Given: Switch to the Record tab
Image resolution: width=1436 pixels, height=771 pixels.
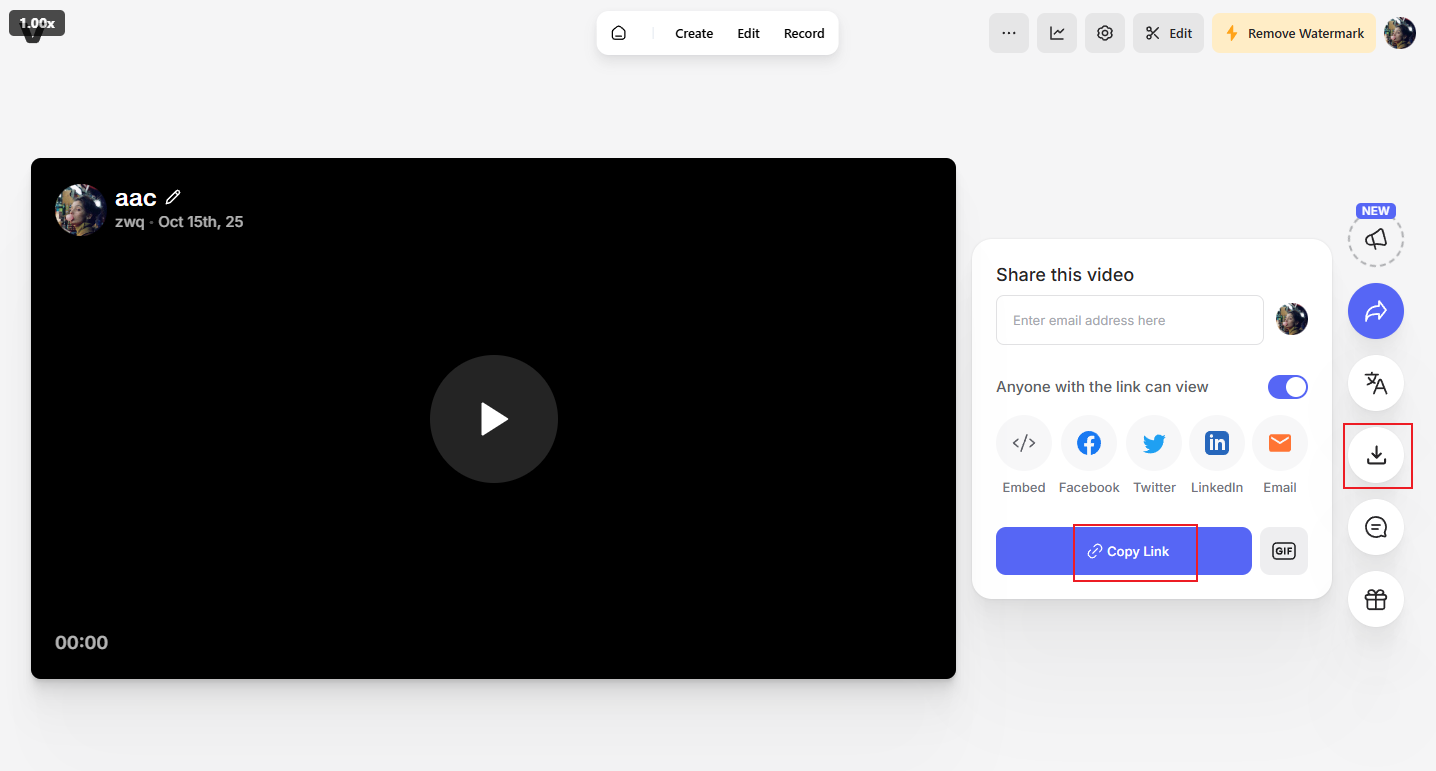Looking at the screenshot, I should 803,32.
